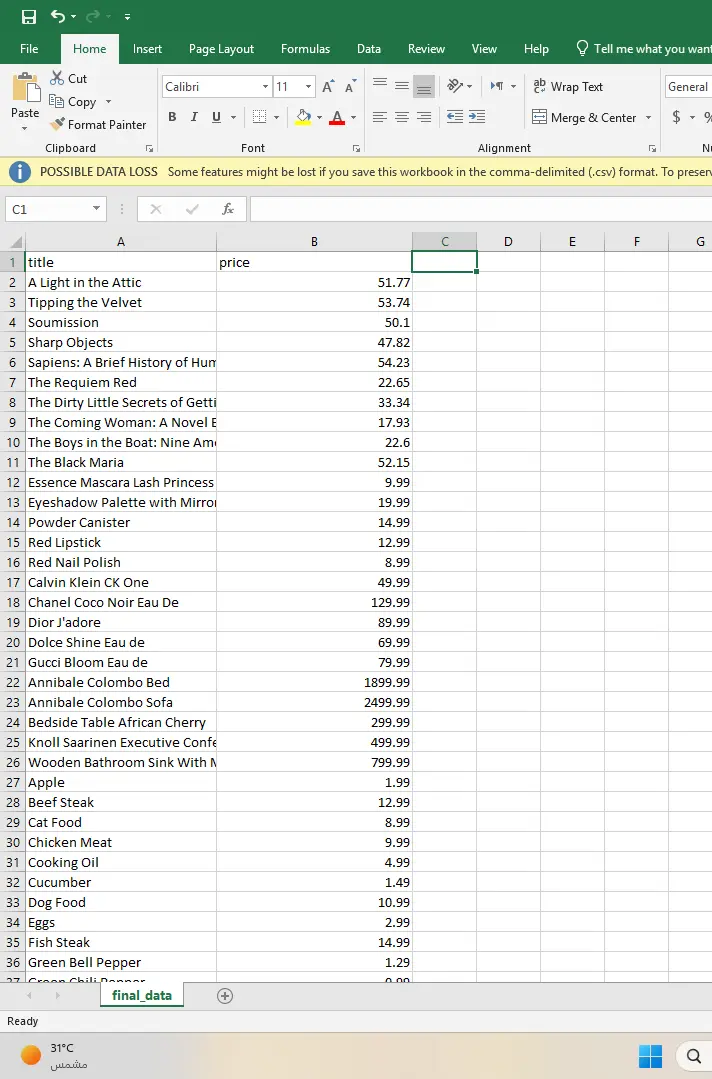
Task: Click the Insert Function fx icon
Action: [228, 209]
